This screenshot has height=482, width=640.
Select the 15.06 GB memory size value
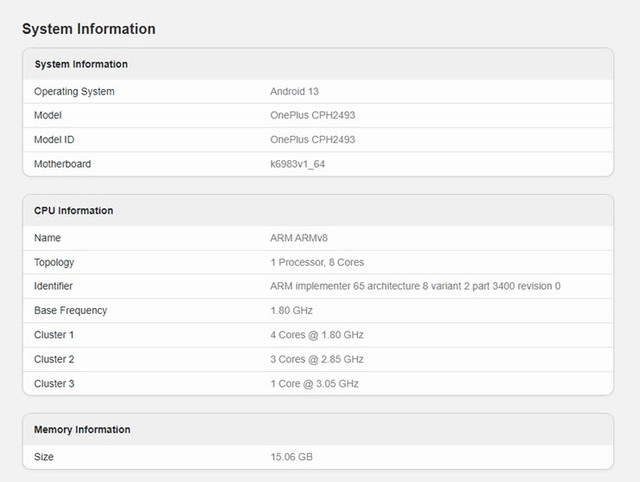click(291, 457)
